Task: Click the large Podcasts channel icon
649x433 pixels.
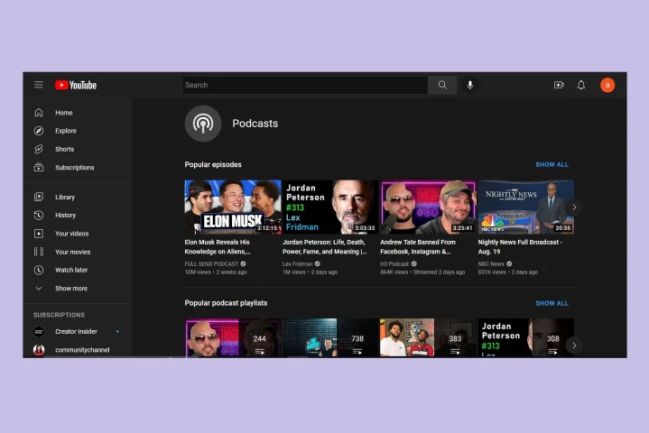Action: (203, 123)
